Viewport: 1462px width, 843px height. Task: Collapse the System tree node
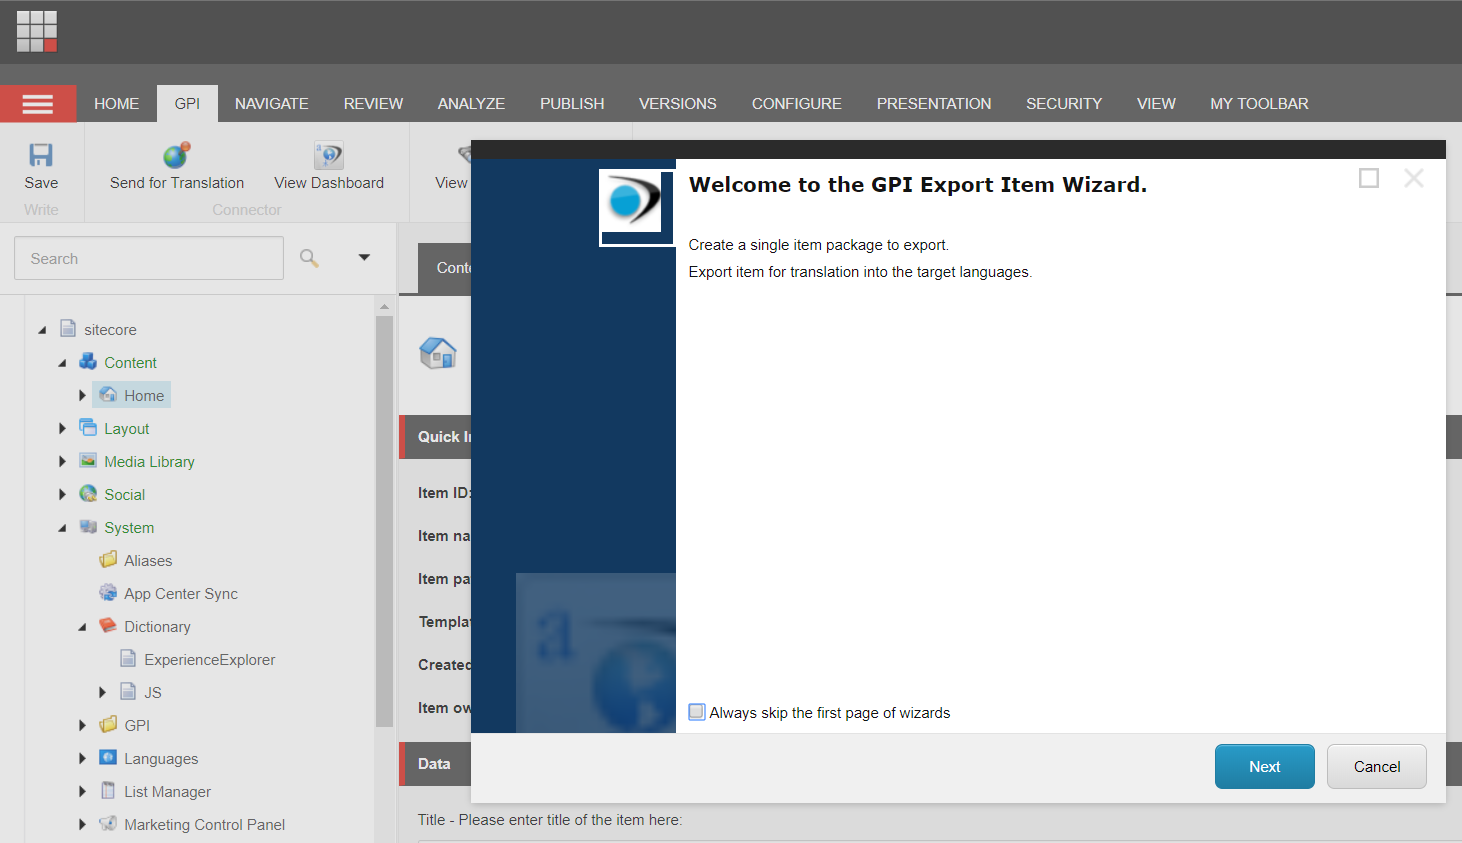pos(62,527)
